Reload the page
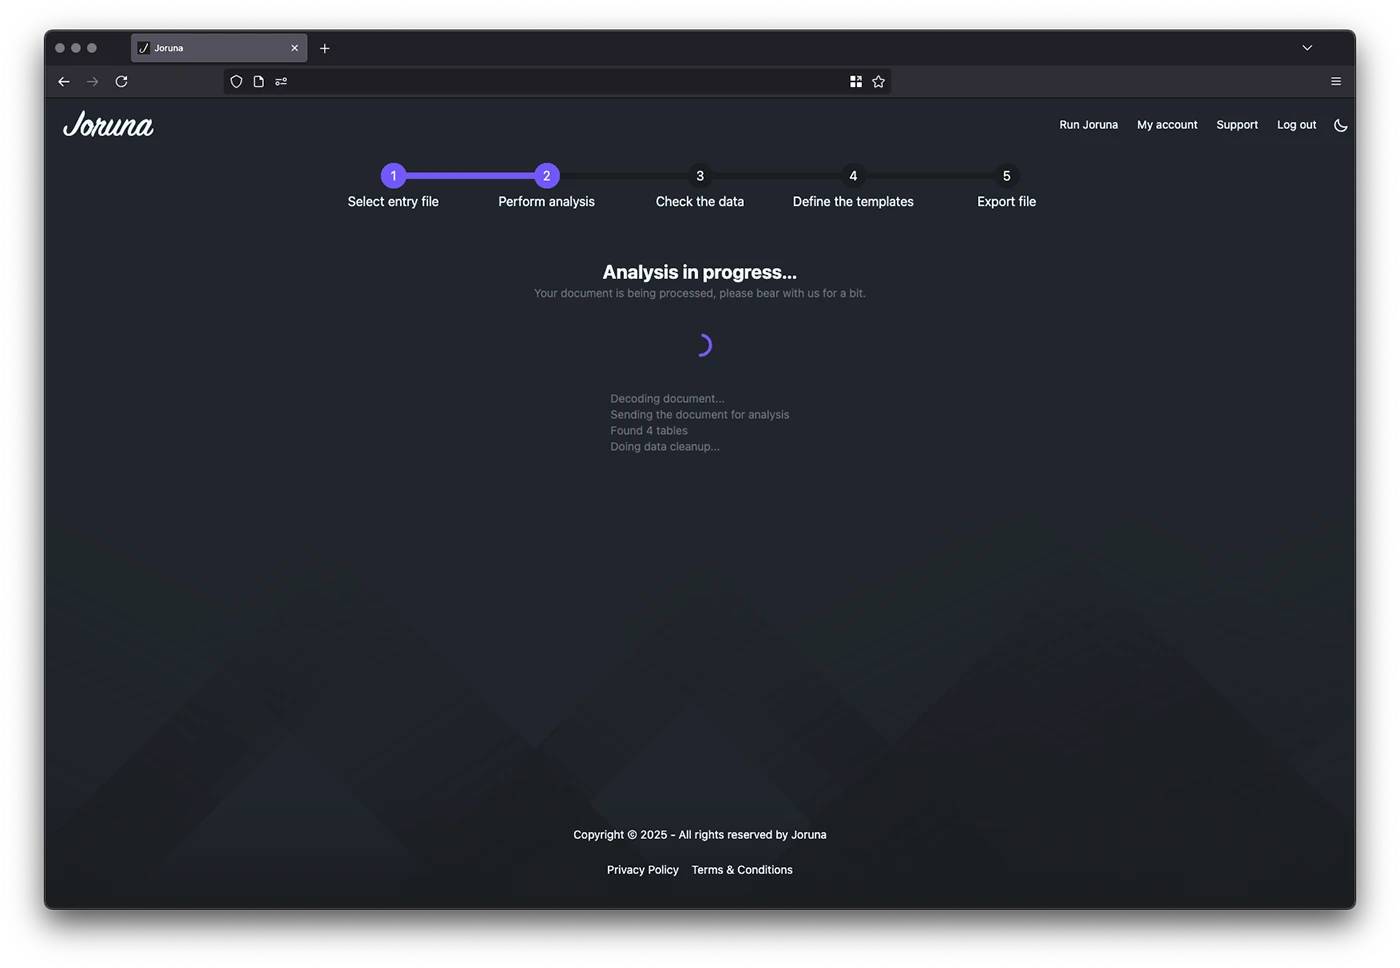Viewport: 1400px width, 968px height. (x=121, y=82)
